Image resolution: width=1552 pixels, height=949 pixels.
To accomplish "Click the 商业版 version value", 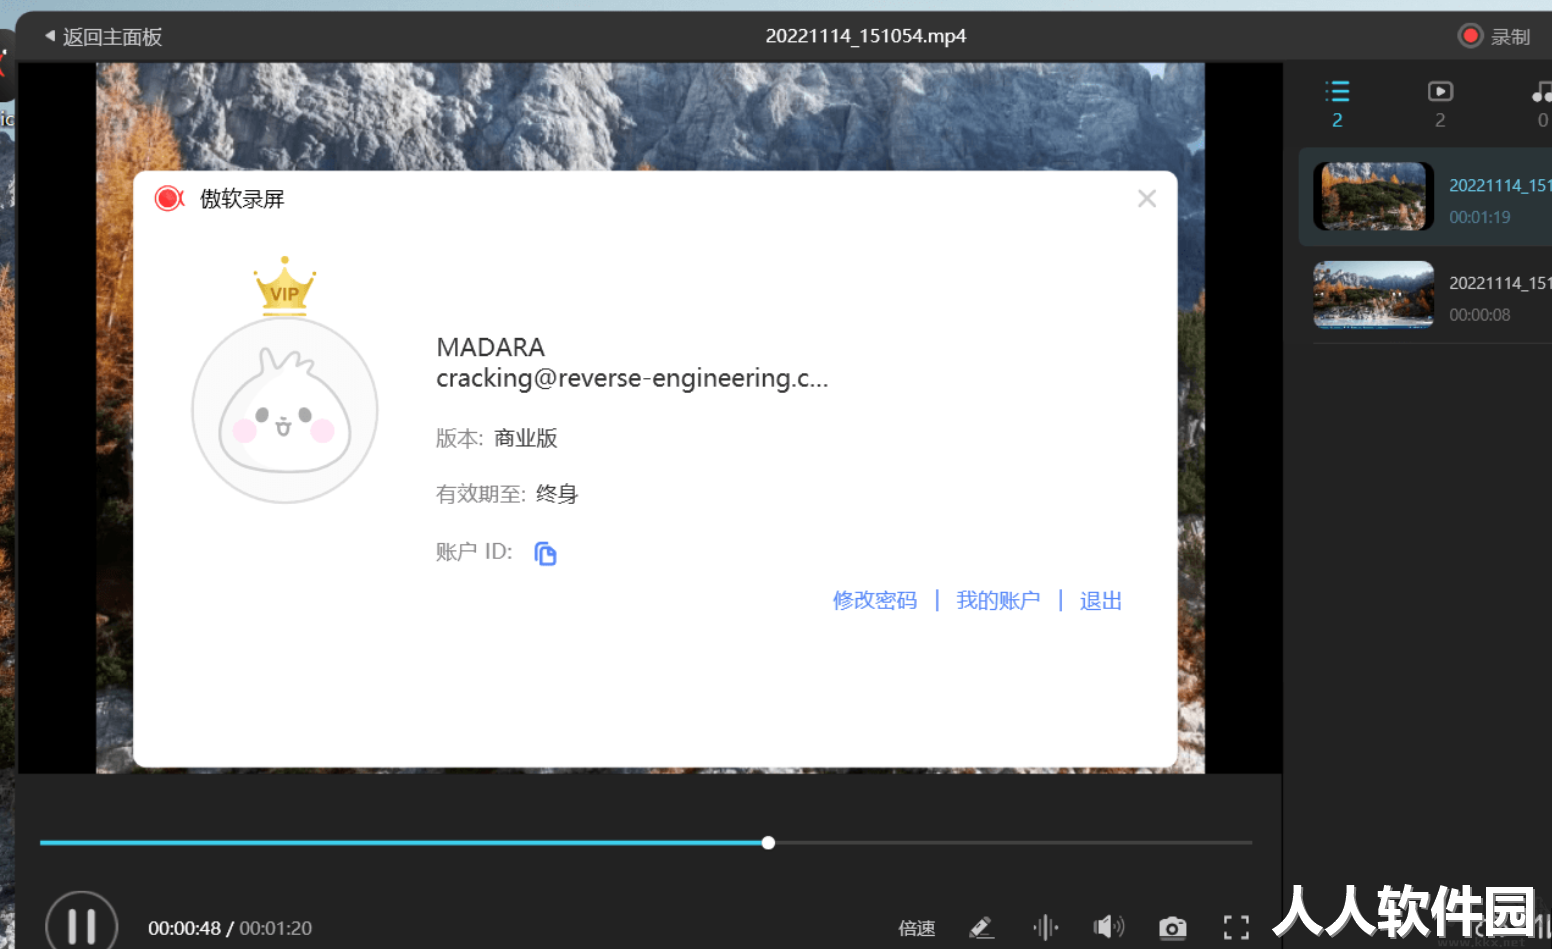I will (526, 438).
